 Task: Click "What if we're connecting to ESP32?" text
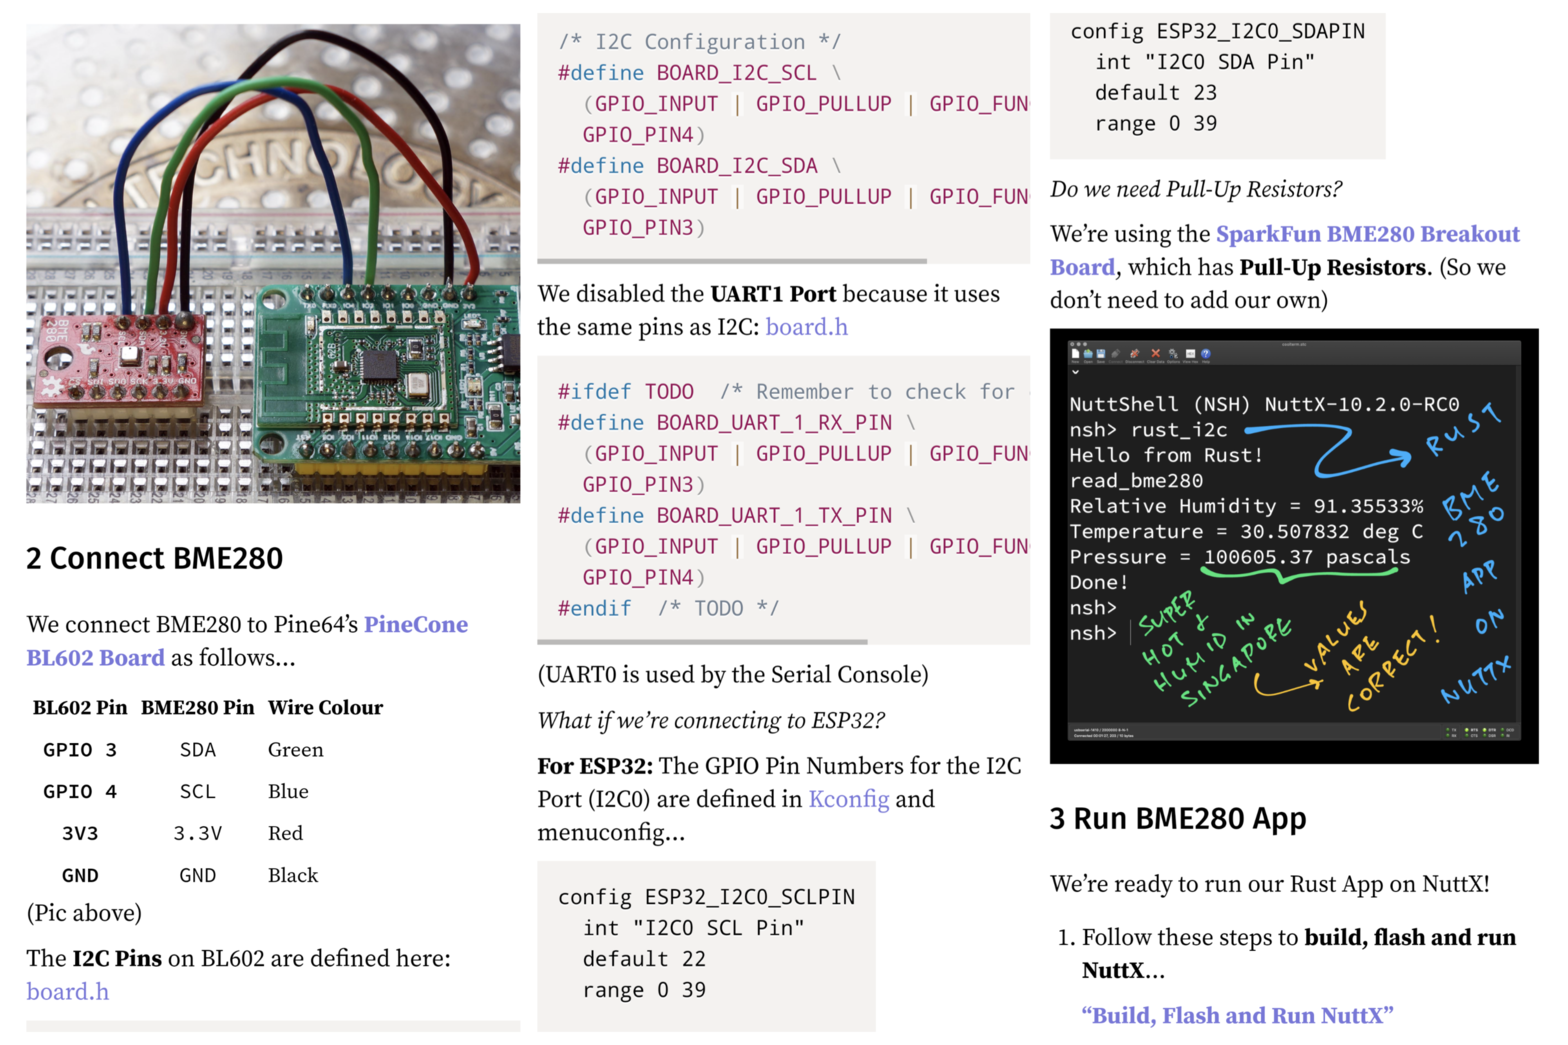pyautogui.click(x=711, y=721)
